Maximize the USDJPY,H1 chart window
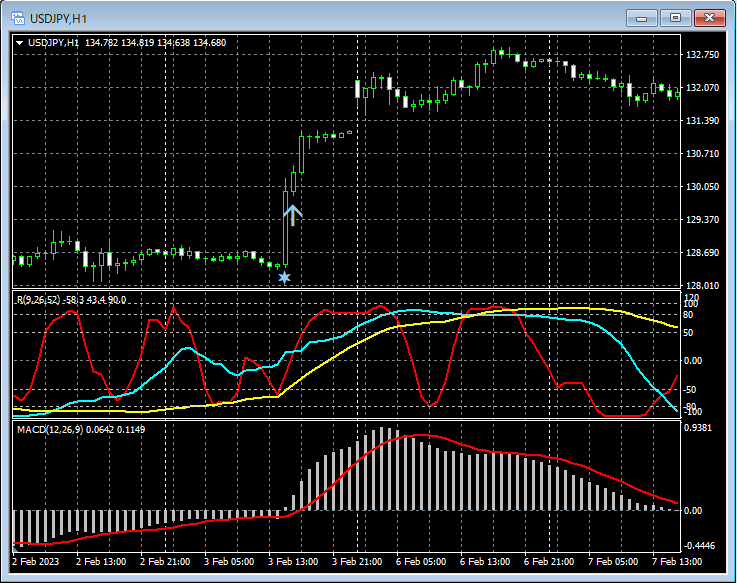 675,18
